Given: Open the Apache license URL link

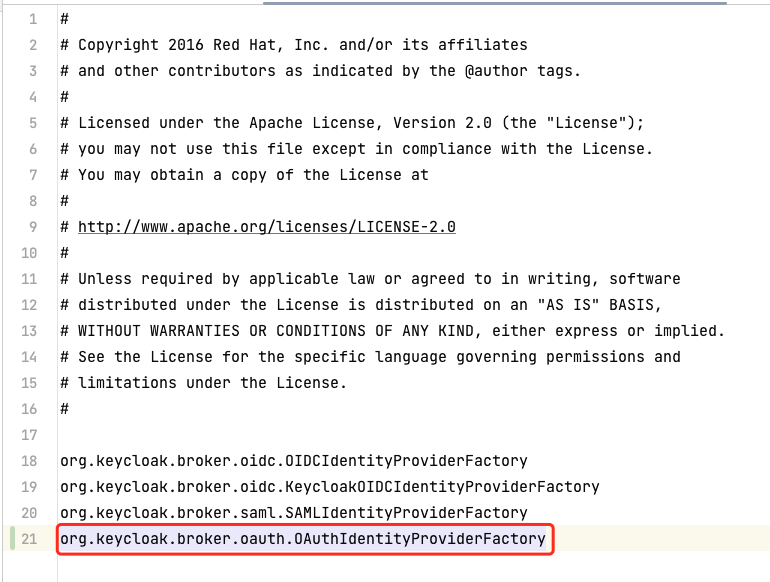Looking at the screenshot, I should point(267,227).
